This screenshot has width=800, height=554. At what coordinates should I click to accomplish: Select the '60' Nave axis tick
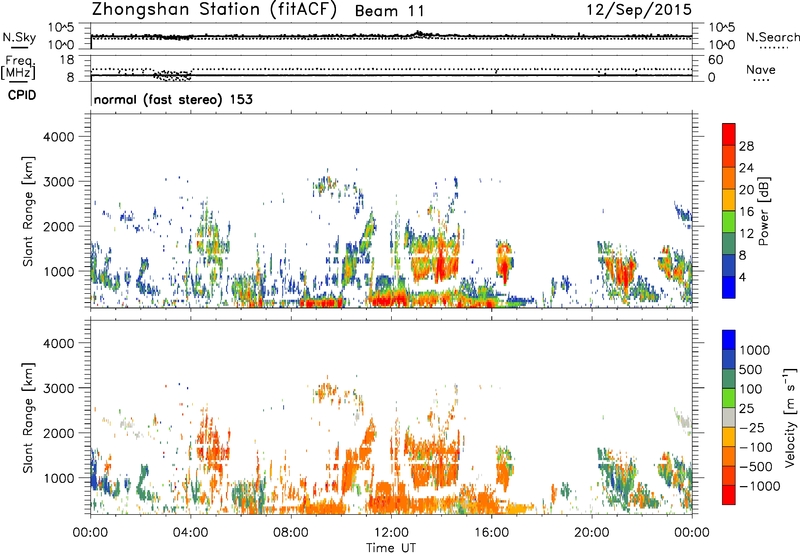715,60
